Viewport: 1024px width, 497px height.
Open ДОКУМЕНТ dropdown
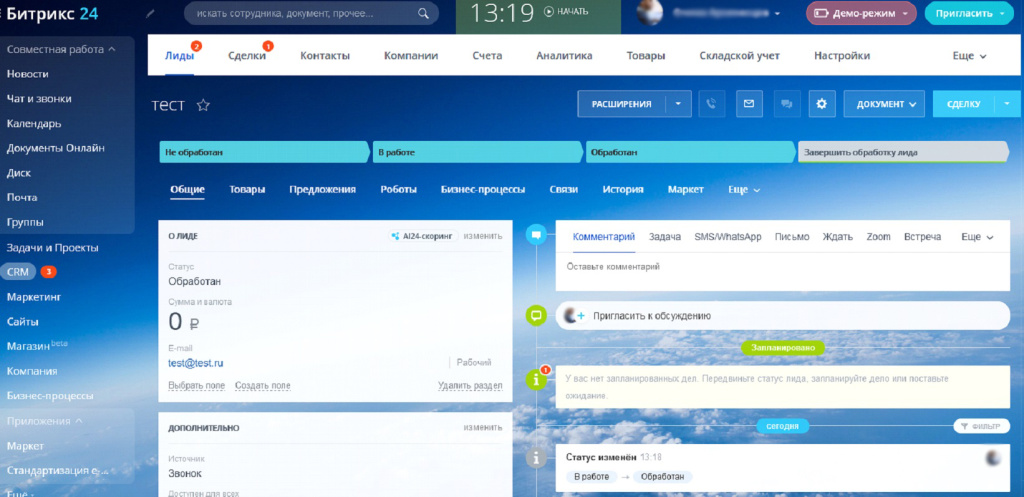[884, 104]
